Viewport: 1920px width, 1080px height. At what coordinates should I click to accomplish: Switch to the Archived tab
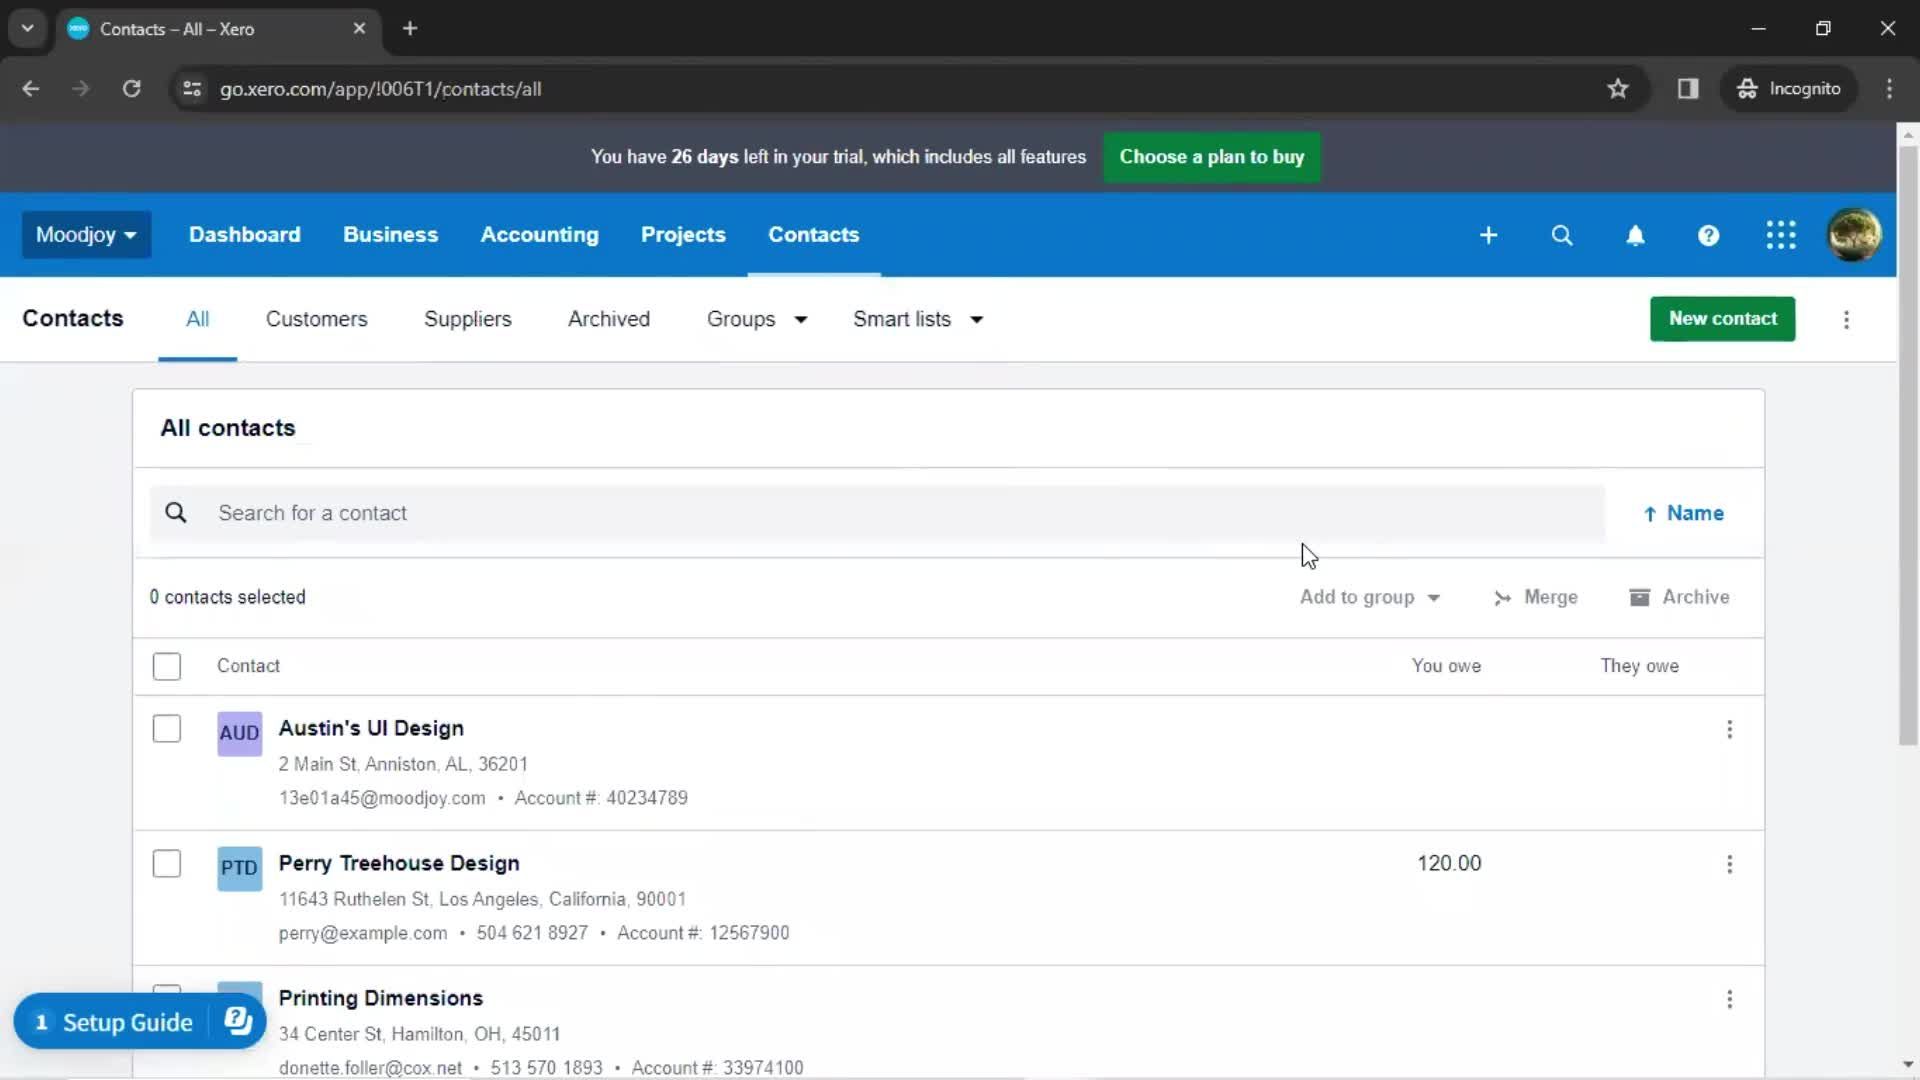[609, 319]
